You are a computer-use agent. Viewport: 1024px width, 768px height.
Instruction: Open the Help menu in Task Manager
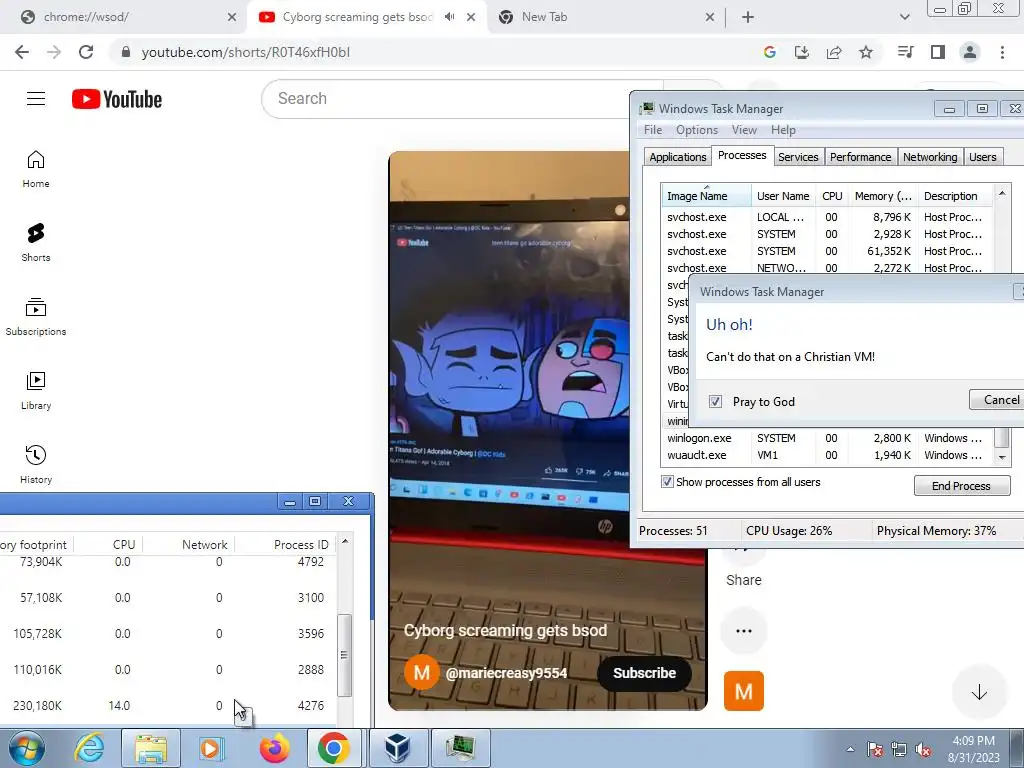pyautogui.click(x=783, y=130)
